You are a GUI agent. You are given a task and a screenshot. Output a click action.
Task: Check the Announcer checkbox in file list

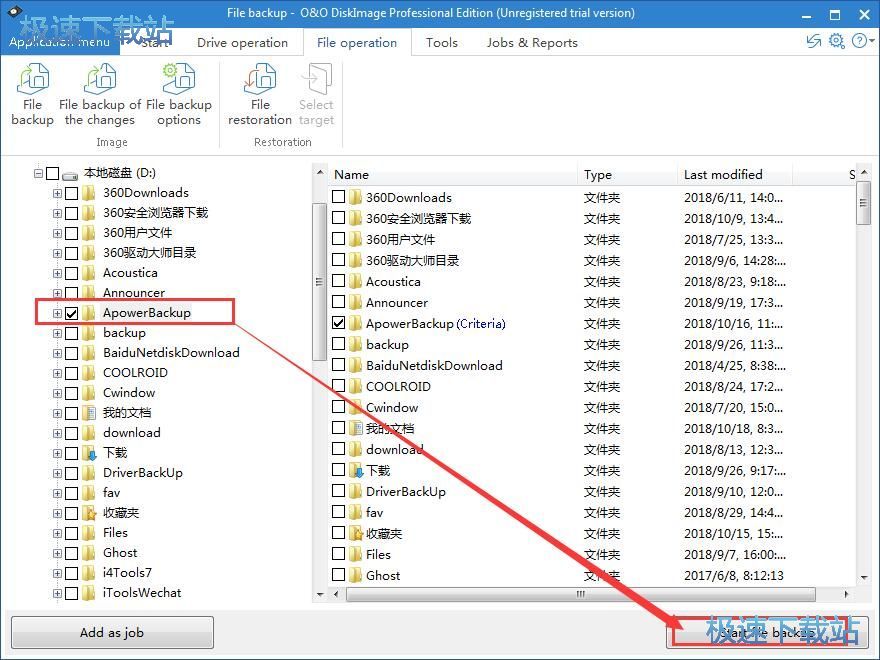click(338, 301)
